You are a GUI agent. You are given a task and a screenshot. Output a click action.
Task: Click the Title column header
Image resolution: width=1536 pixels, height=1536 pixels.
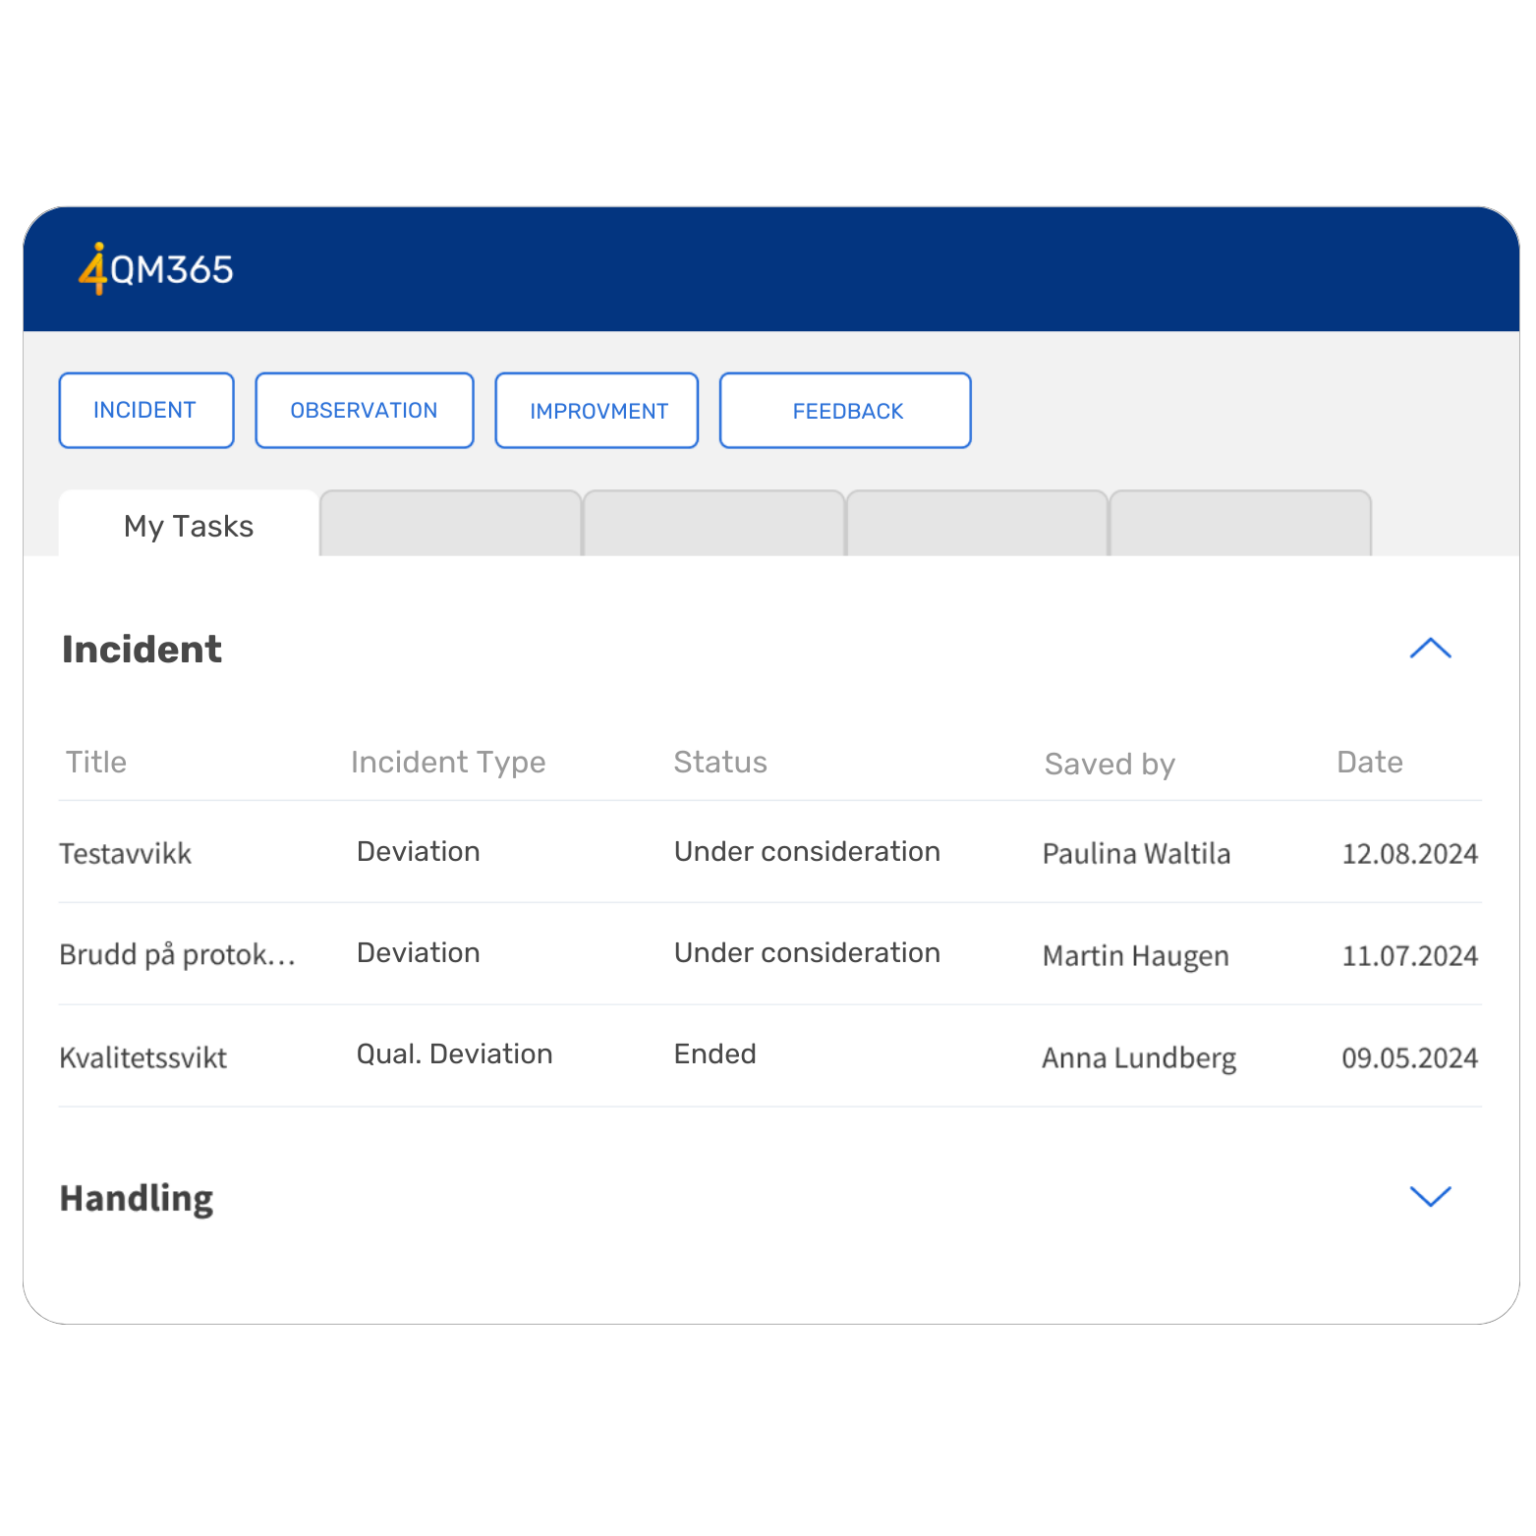point(95,761)
